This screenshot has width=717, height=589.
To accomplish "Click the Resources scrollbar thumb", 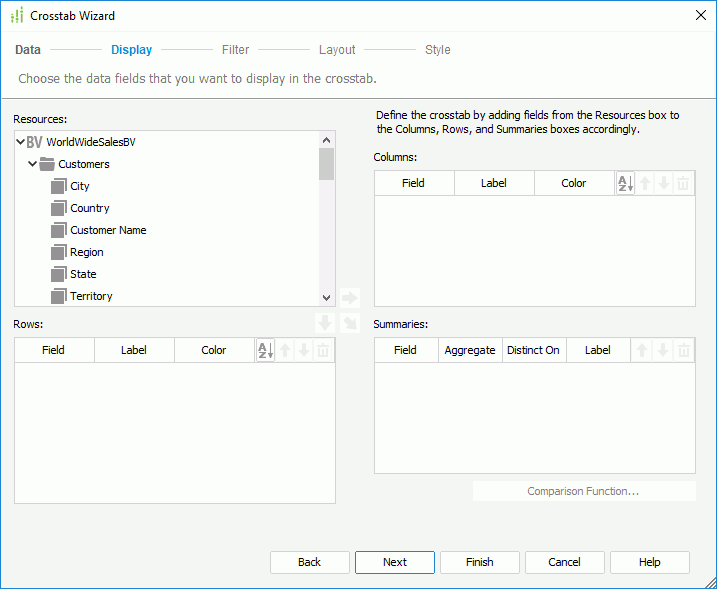I will coord(326,164).
